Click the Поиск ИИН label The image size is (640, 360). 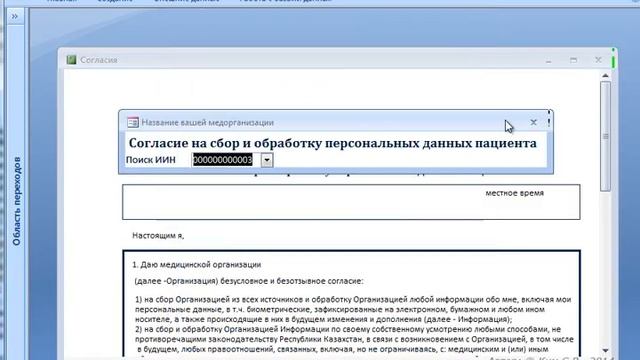pos(151,160)
